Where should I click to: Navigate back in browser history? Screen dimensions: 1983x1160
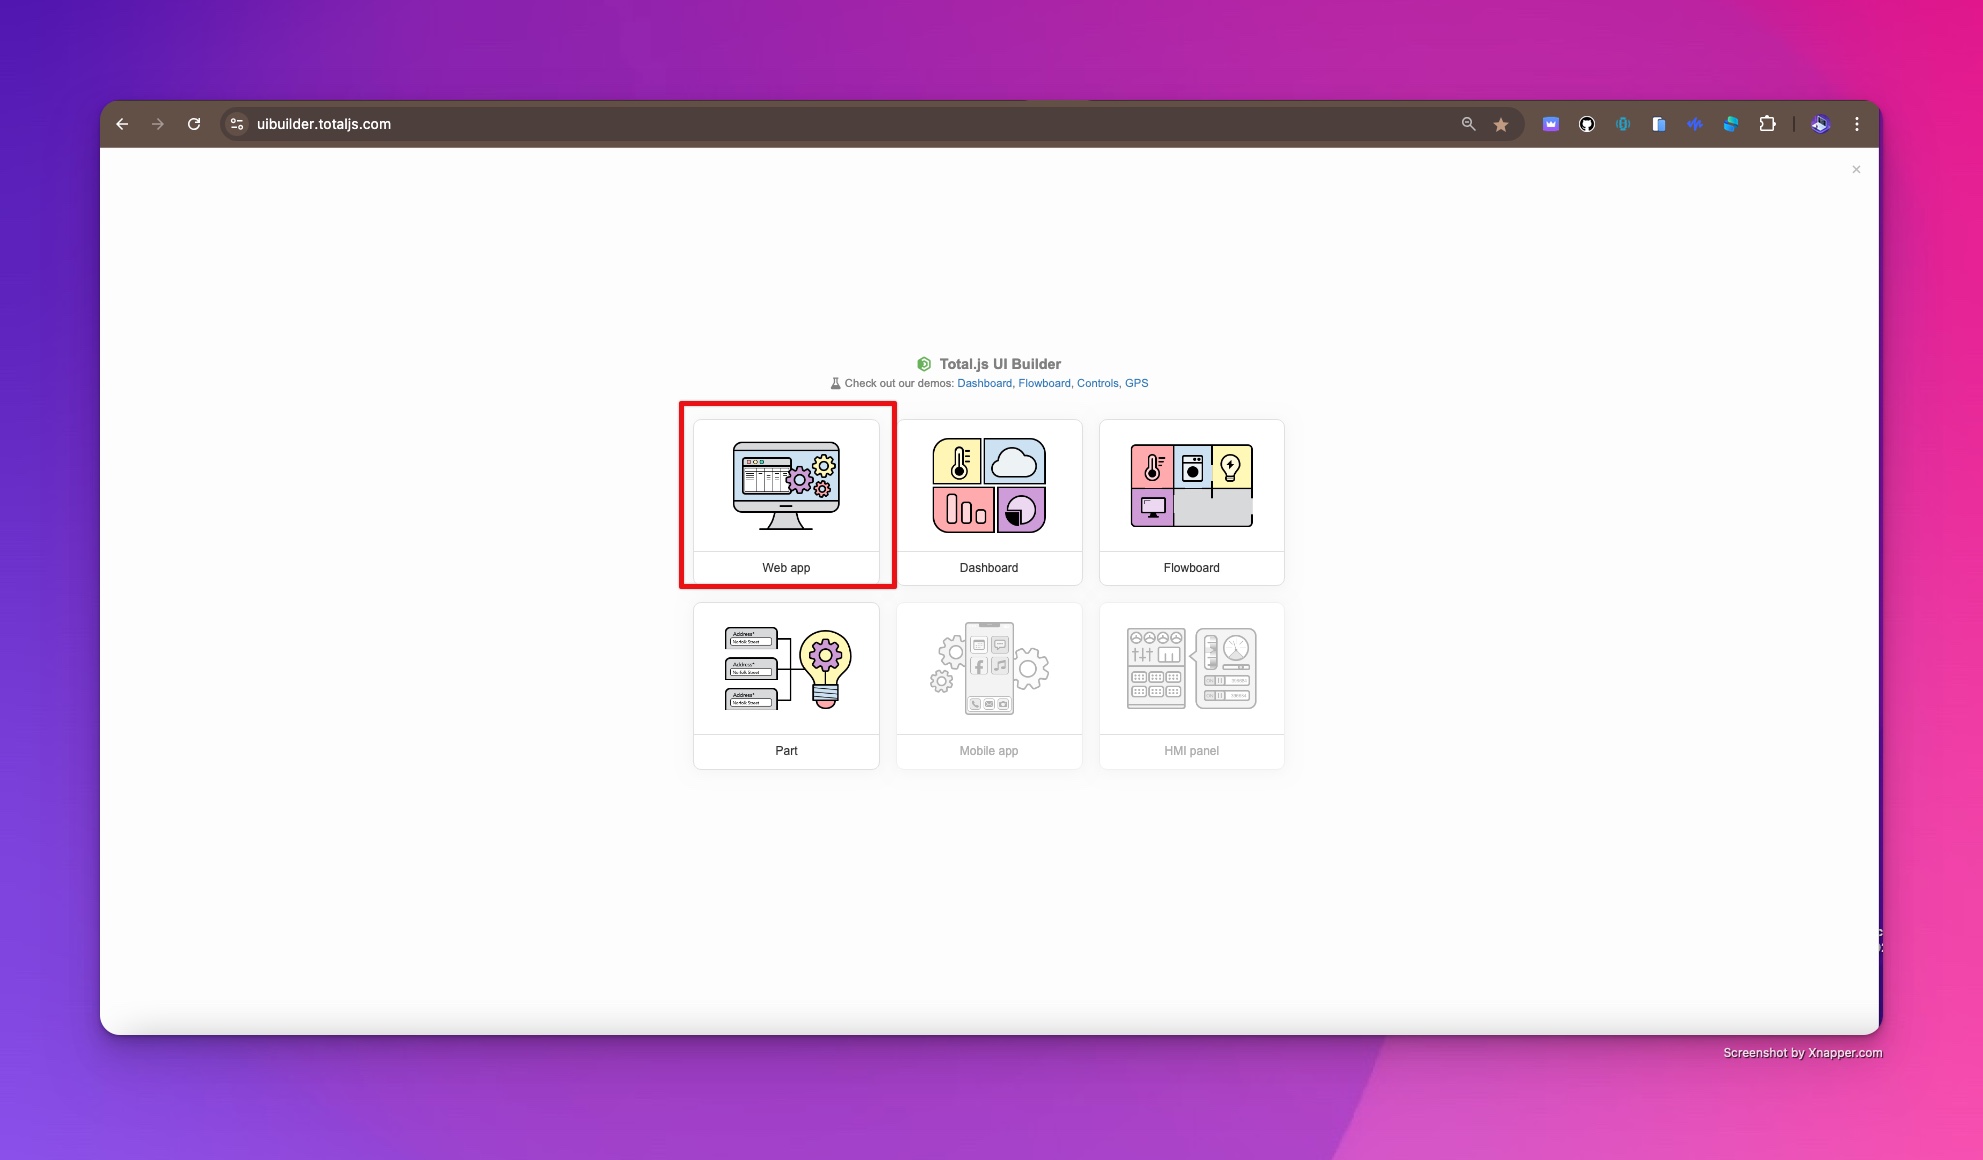tap(123, 124)
